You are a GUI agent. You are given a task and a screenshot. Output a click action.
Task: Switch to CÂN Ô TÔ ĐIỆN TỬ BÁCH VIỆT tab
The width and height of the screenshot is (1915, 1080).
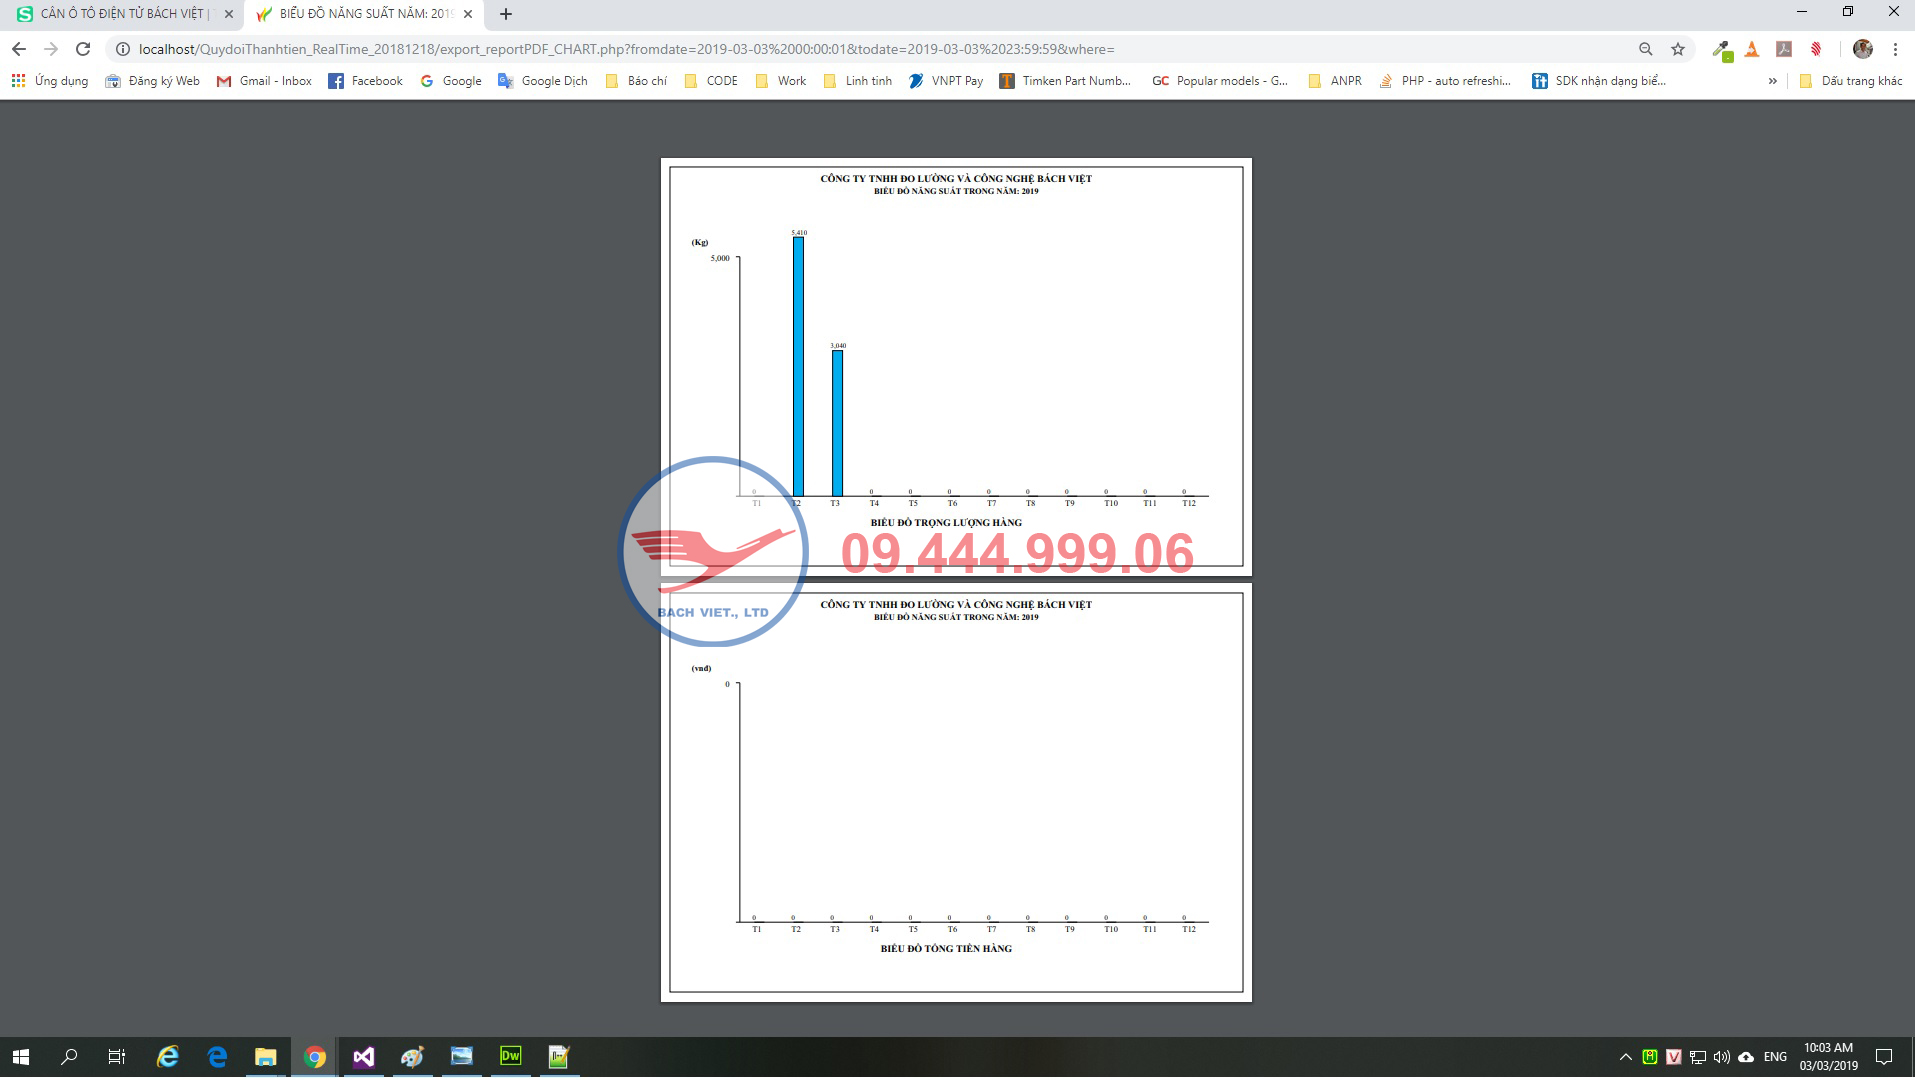click(122, 14)
